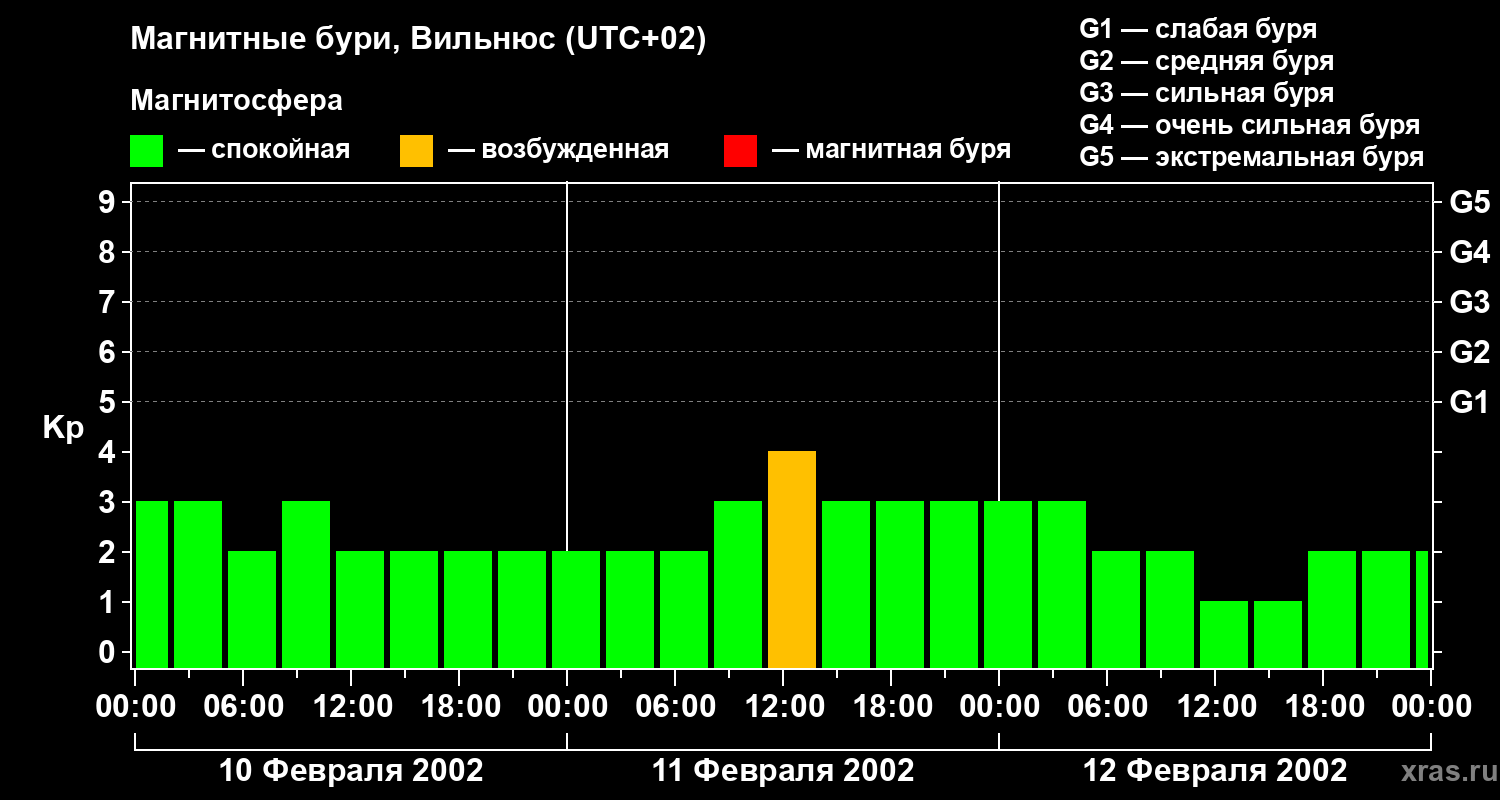Click the "G3 — сильная буря" legend line

pyautogui.click(x=1206, y=93)
